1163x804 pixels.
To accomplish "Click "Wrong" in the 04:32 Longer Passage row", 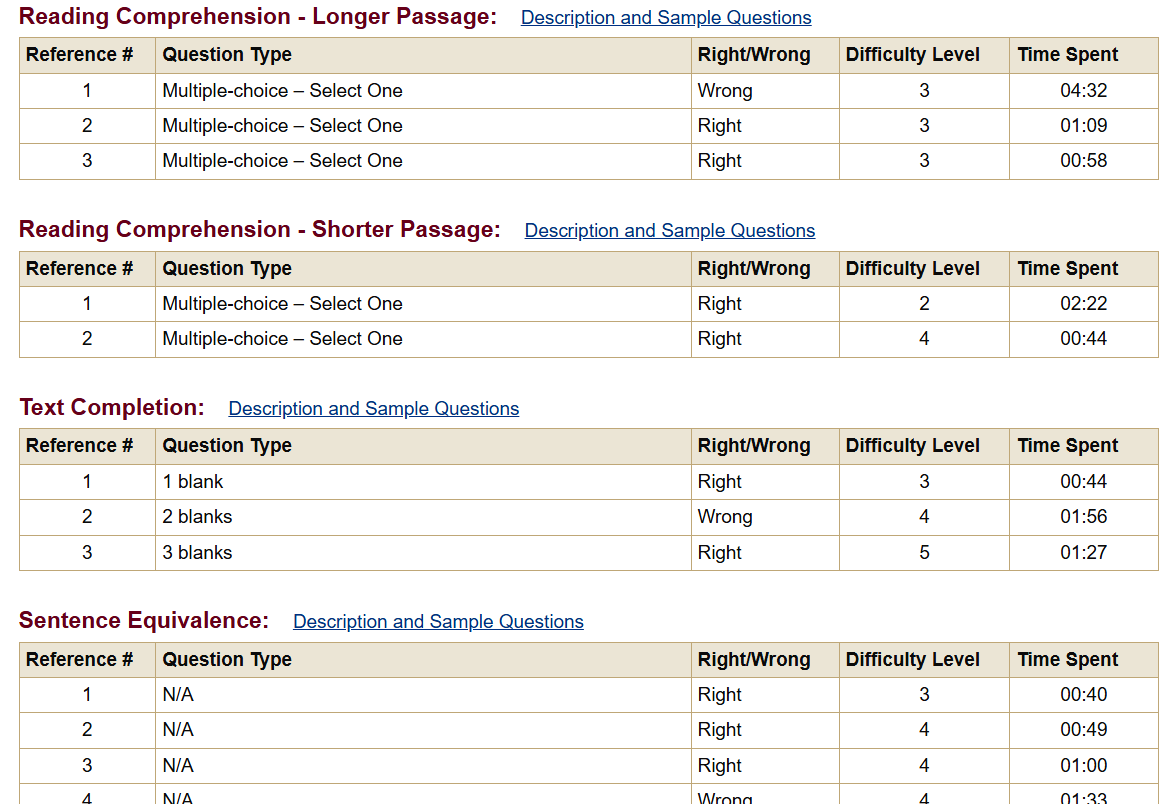I will click(x=725, y=90).
